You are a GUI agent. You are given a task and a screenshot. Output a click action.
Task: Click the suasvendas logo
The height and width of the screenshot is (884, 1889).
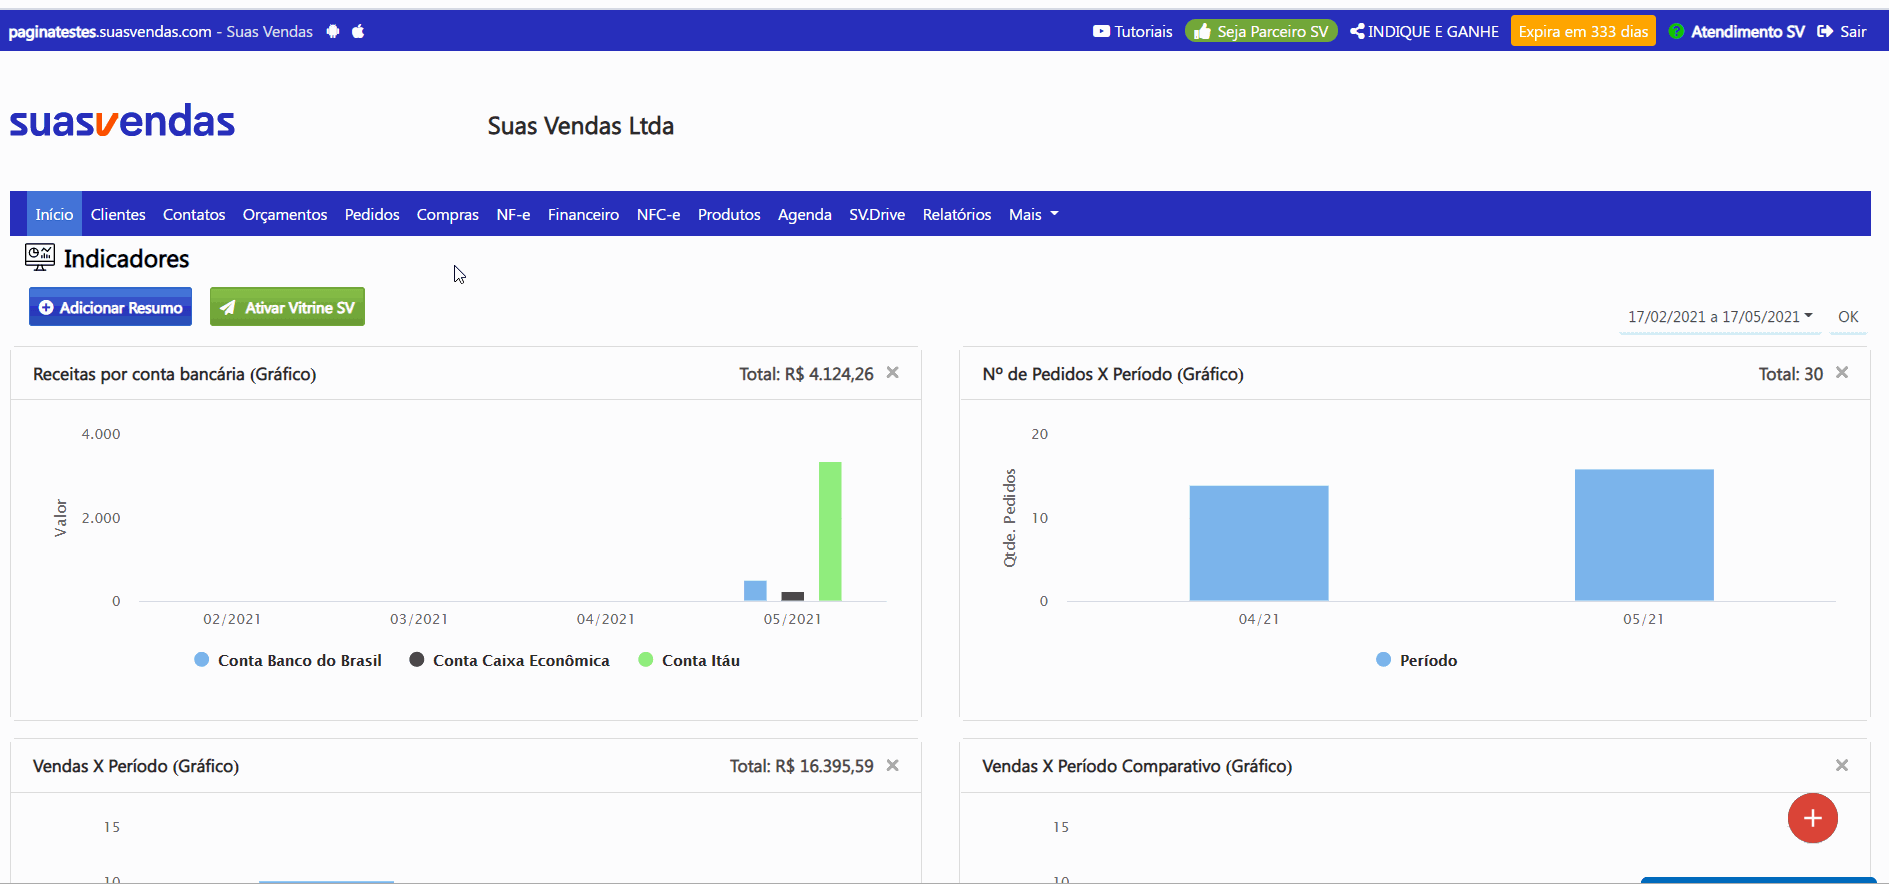122,122
